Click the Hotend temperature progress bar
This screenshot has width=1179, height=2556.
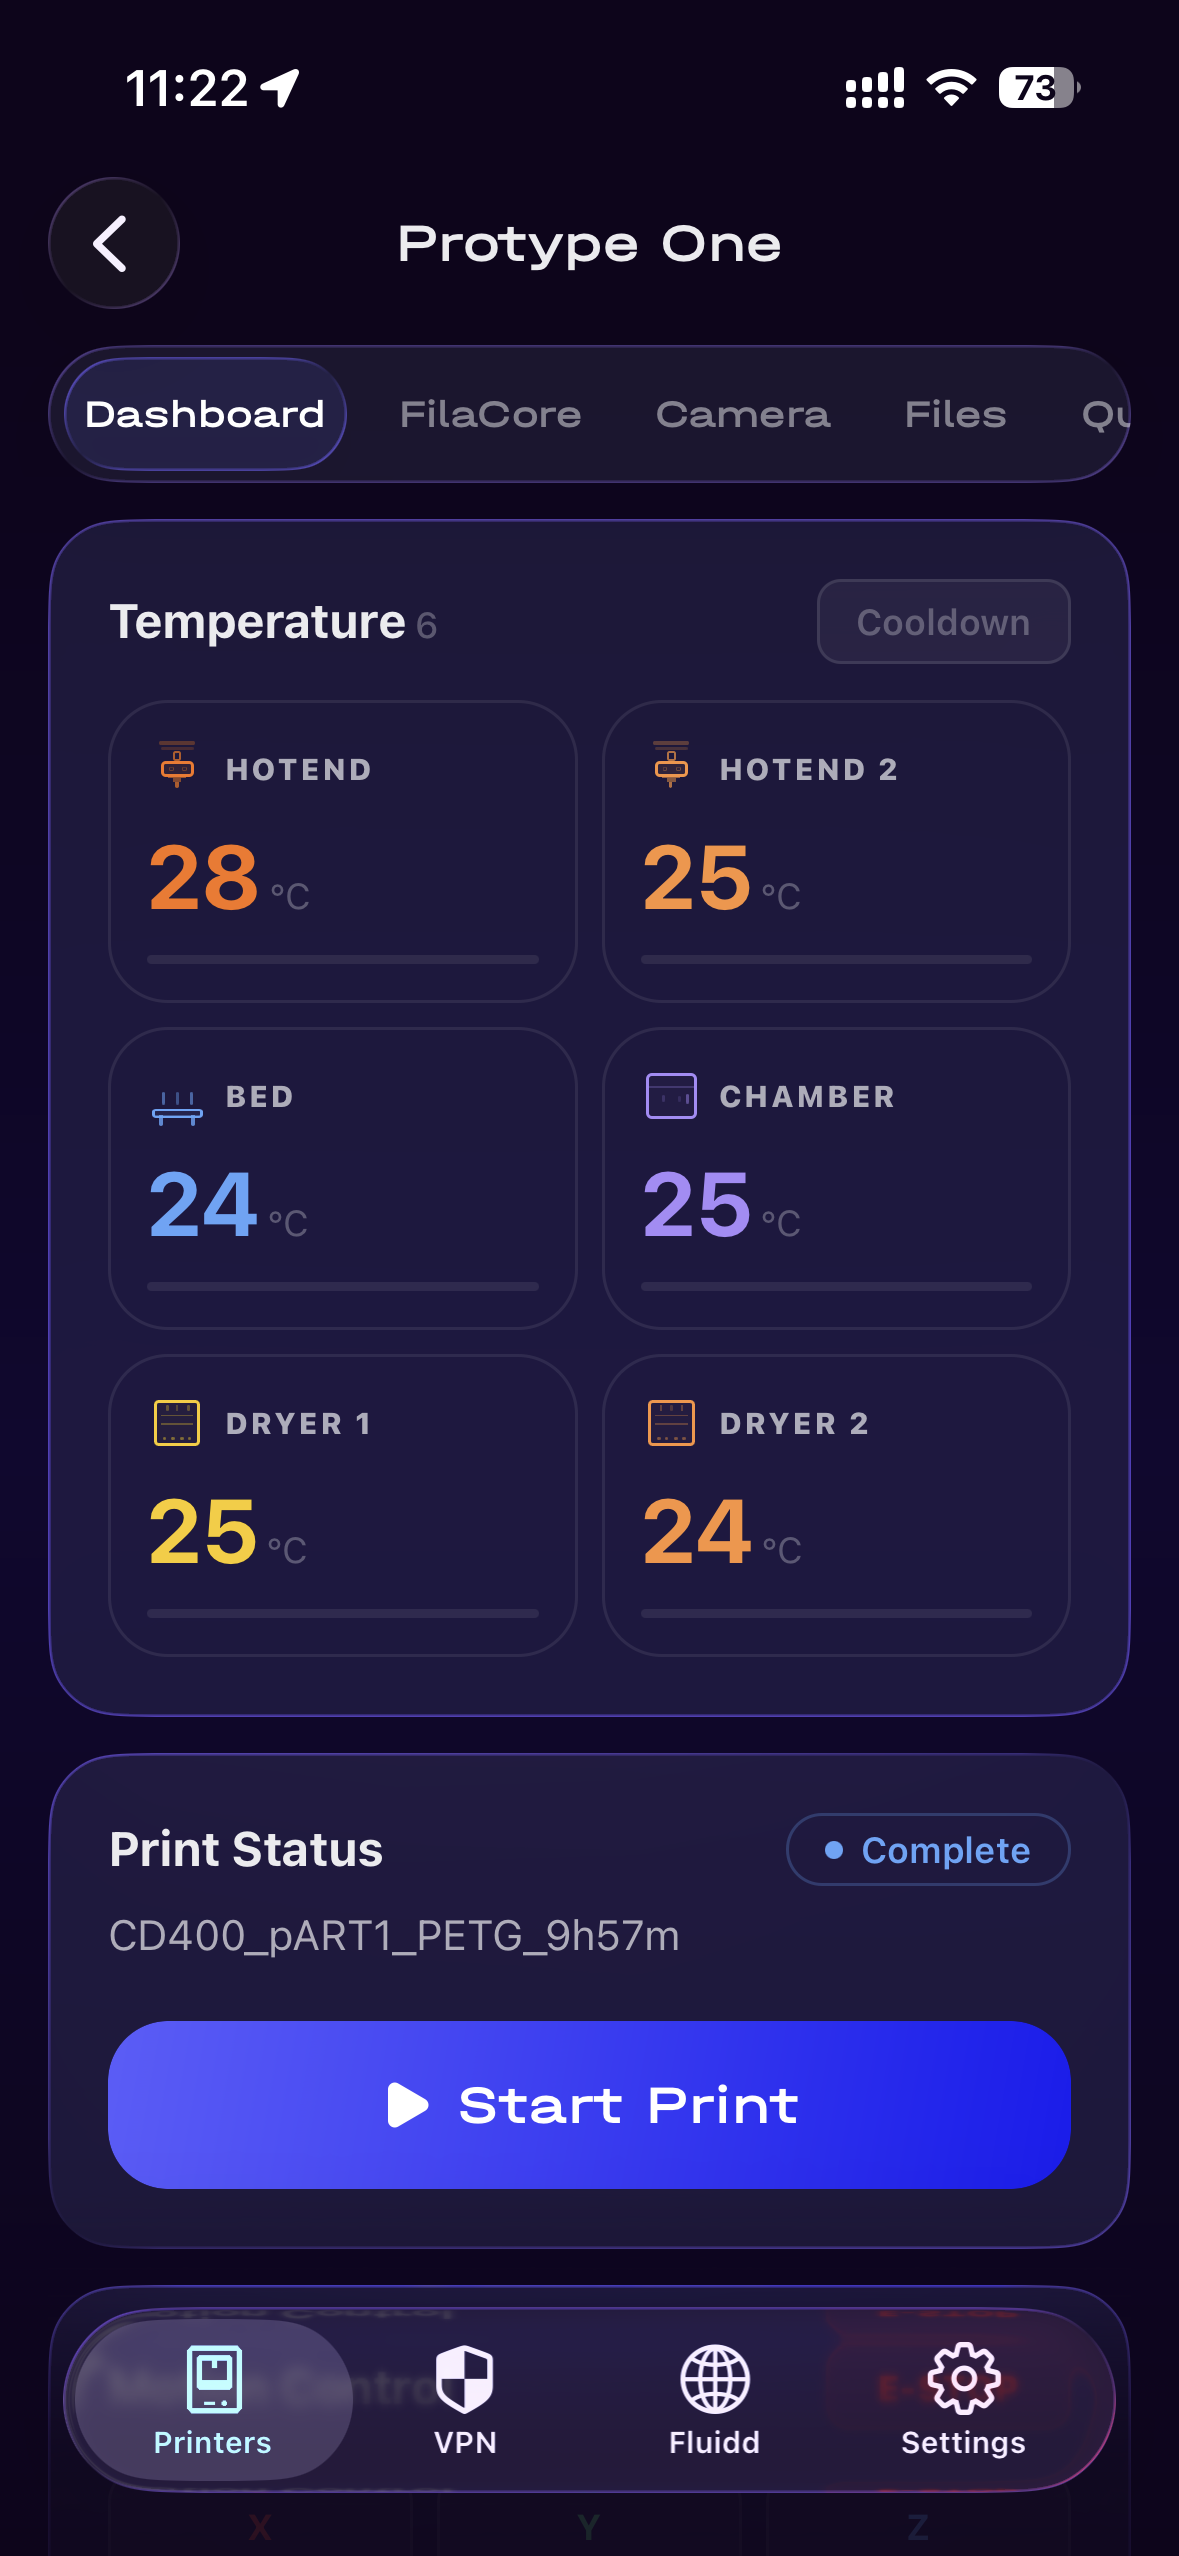tap(341, 958)
